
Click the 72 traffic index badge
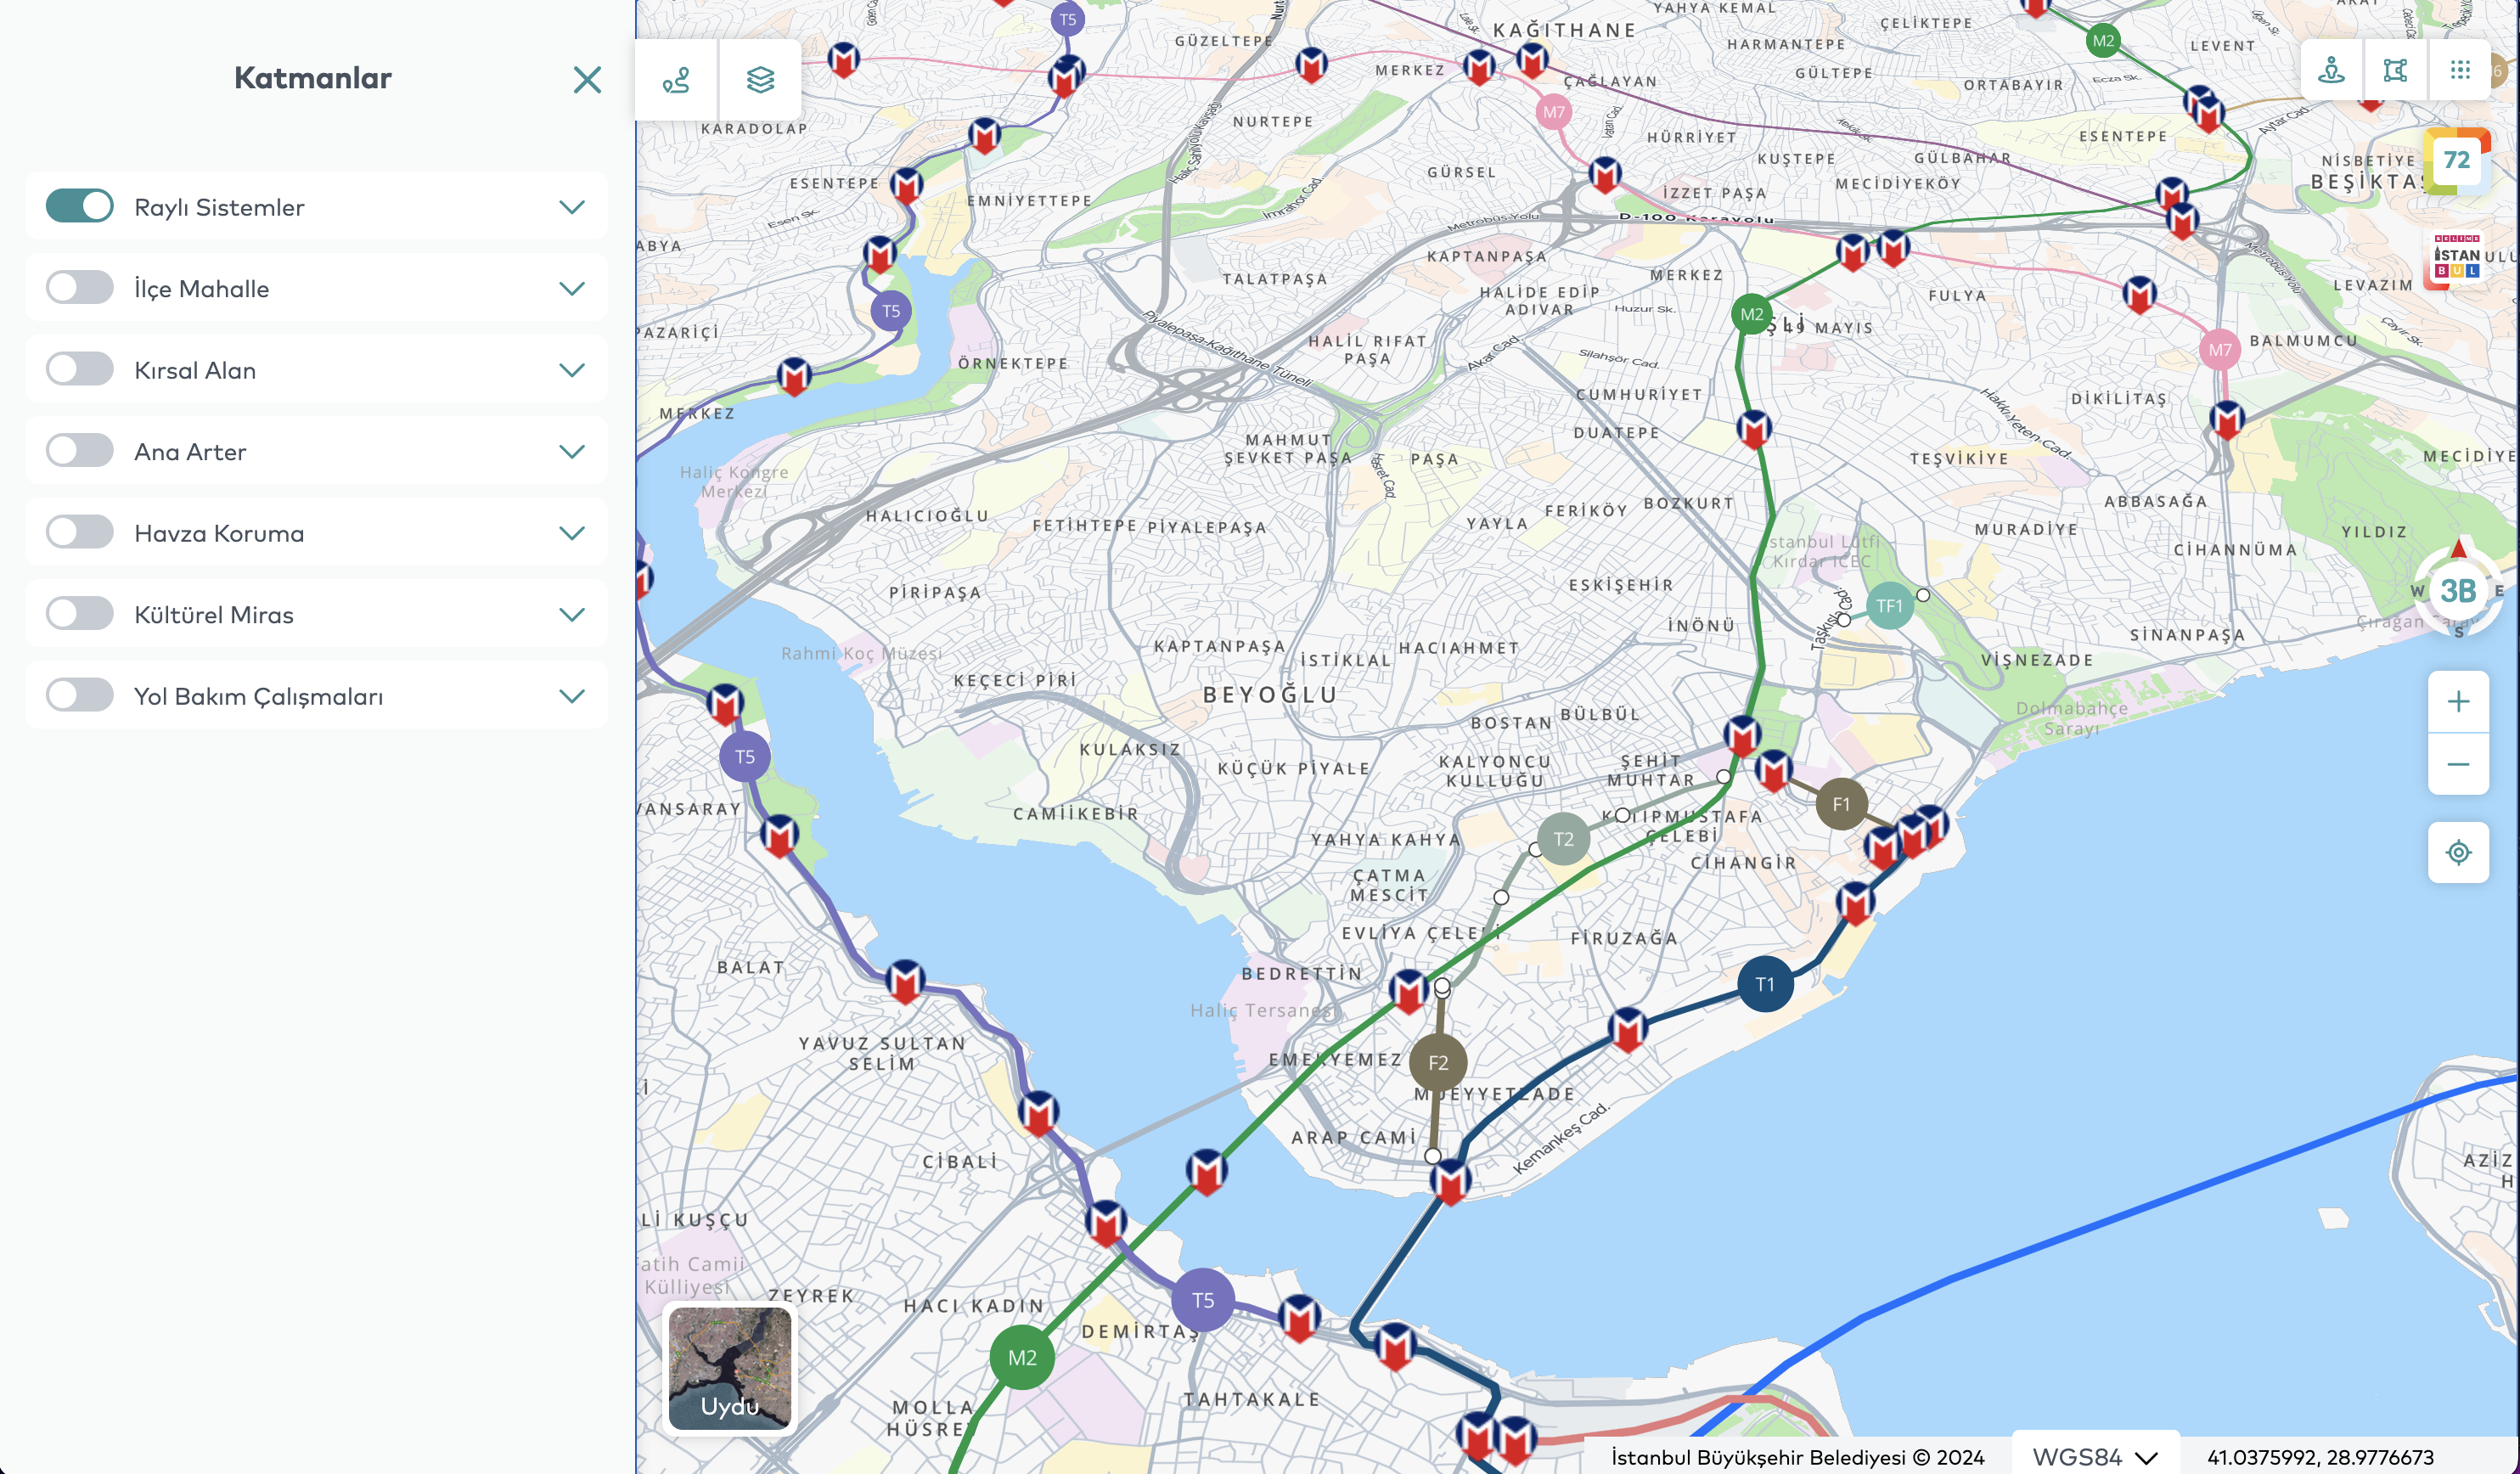click(x=2456, y=160)
